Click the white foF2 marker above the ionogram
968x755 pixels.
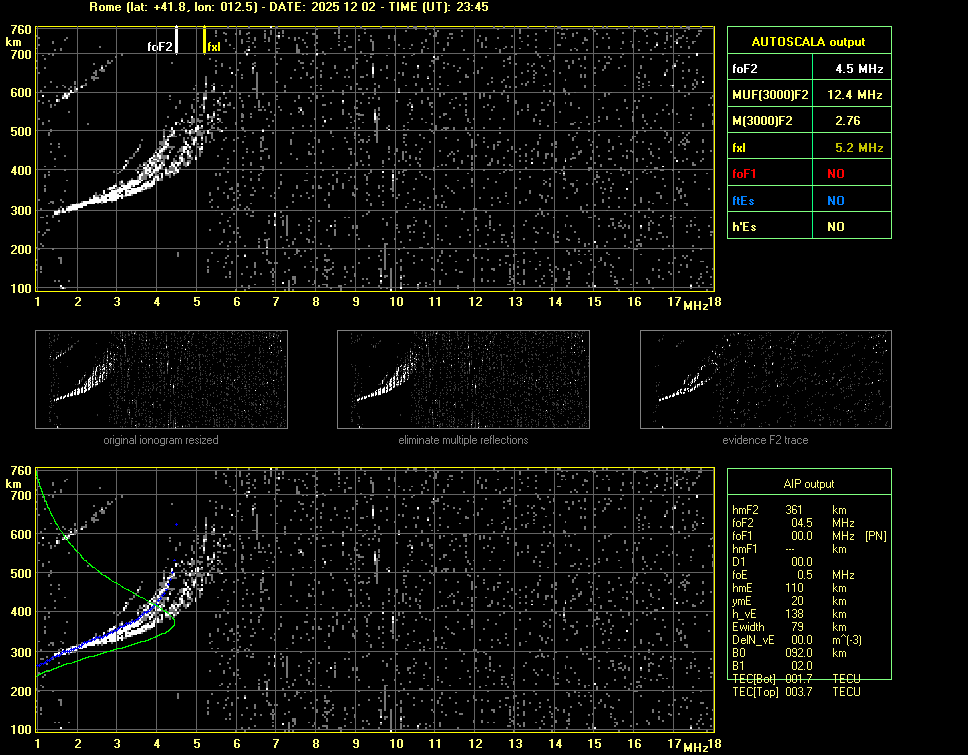click(176, 39)
